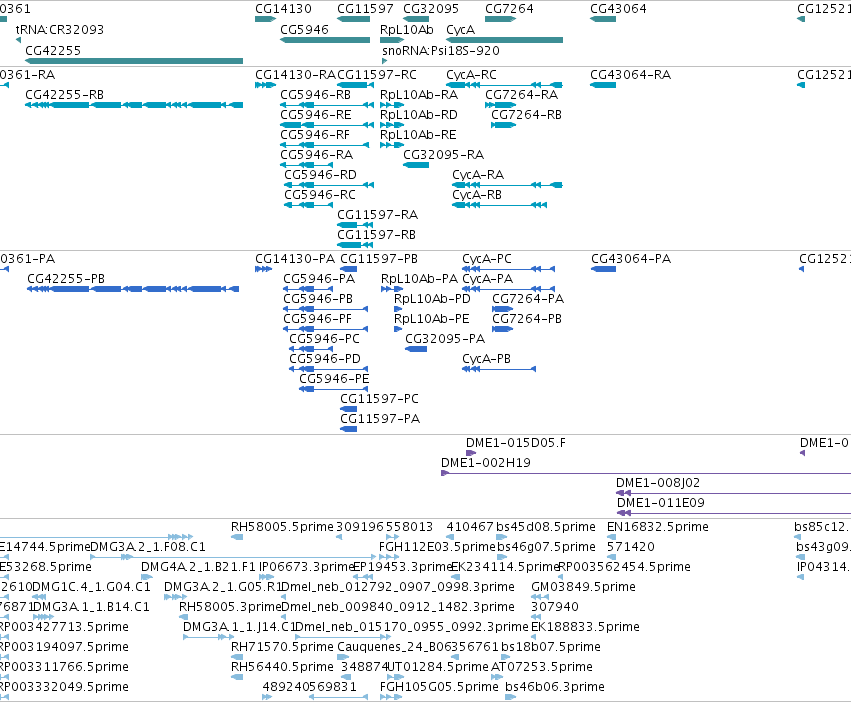Viewport: 851px width, 702px height.
Task: Click the RH58005.5prime EST glyph
Action: [x=237, y=537]
